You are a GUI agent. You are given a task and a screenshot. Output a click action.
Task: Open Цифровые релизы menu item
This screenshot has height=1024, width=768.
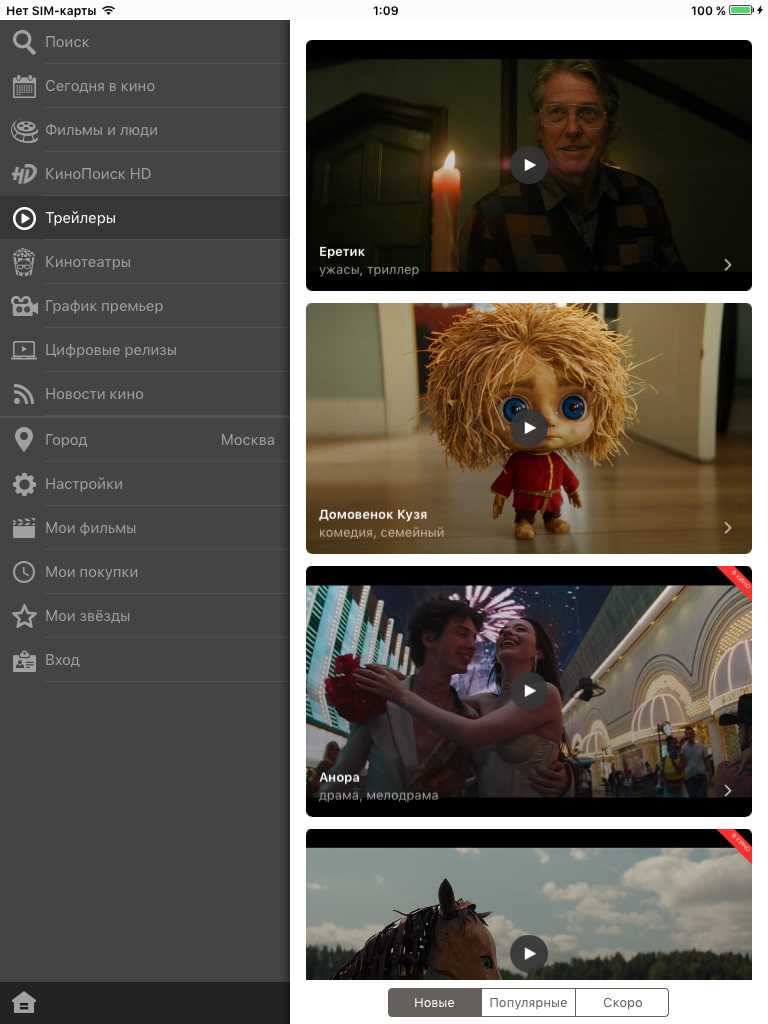(x=145, y=350)
